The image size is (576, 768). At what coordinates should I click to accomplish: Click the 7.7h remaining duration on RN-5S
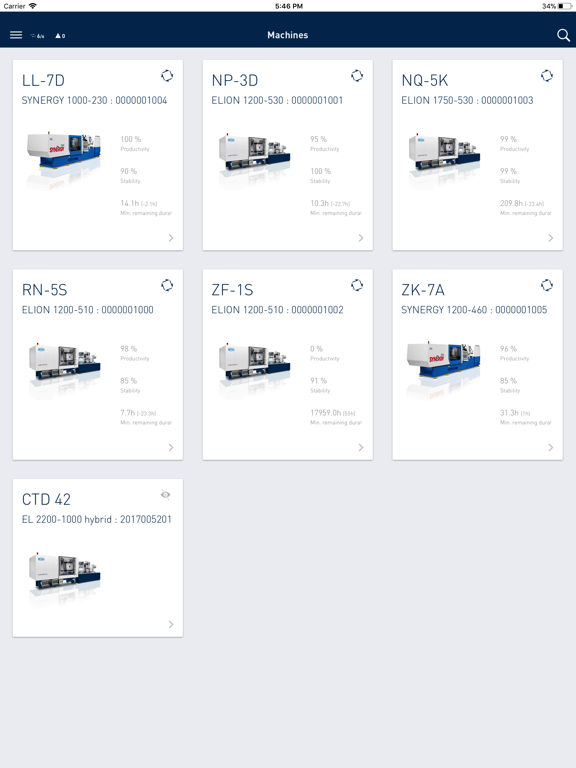138,413
